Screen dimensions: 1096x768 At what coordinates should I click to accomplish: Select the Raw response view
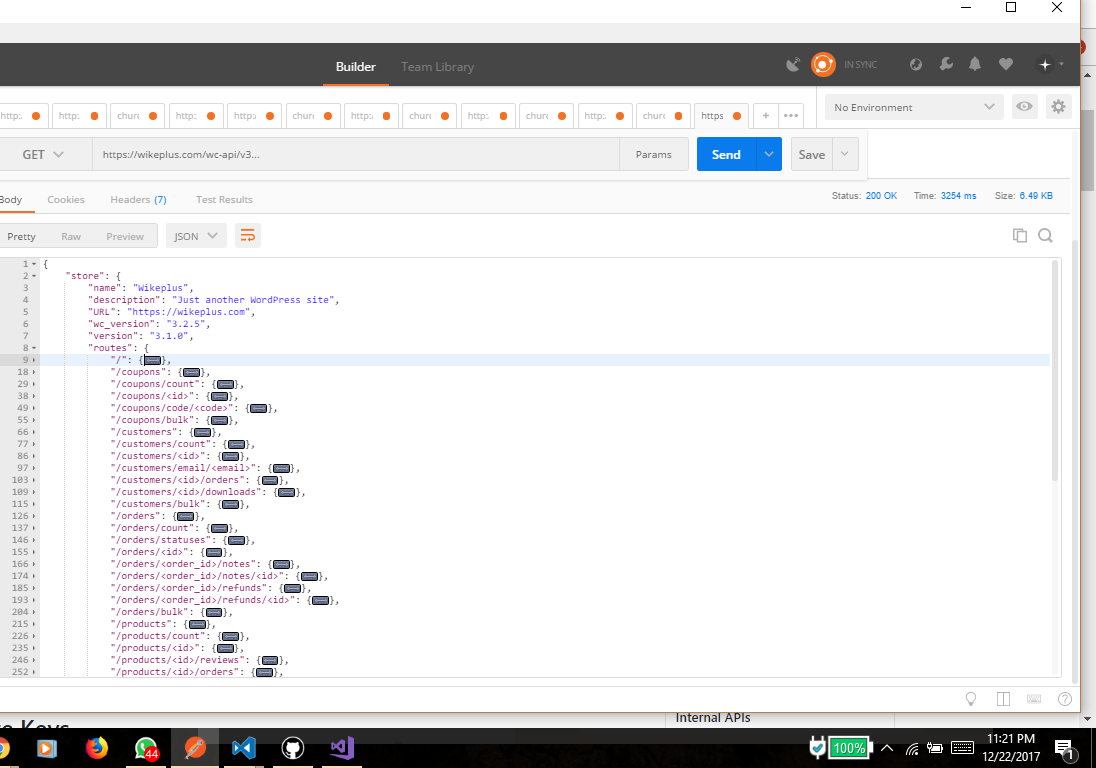(71, 236)
